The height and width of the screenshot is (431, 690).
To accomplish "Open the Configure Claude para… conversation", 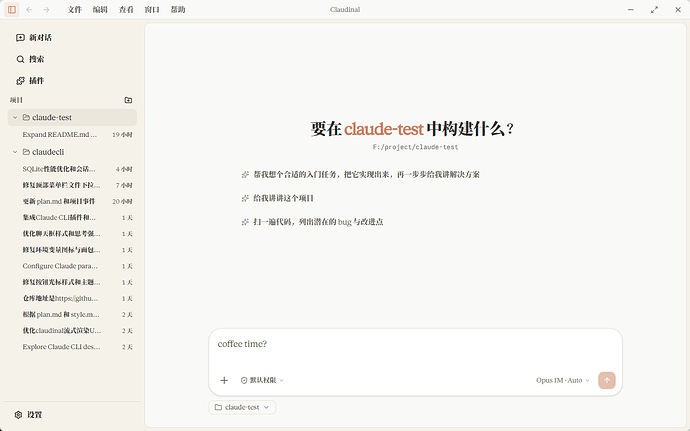I will click(x=72, y=266).
